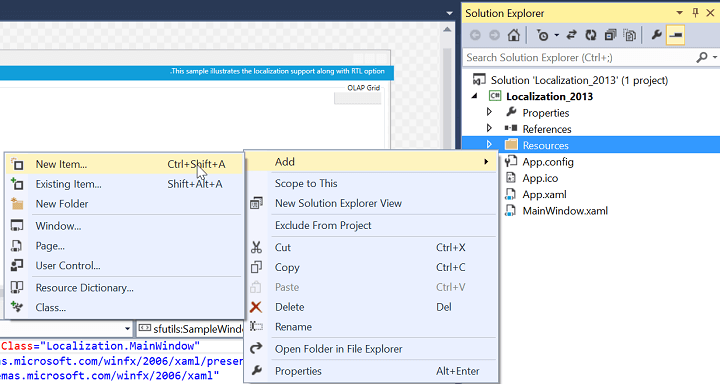The image size is (720, 384).
Task: Open Solution Explorer window position dropdown
Action: click(x=680, y=13)
